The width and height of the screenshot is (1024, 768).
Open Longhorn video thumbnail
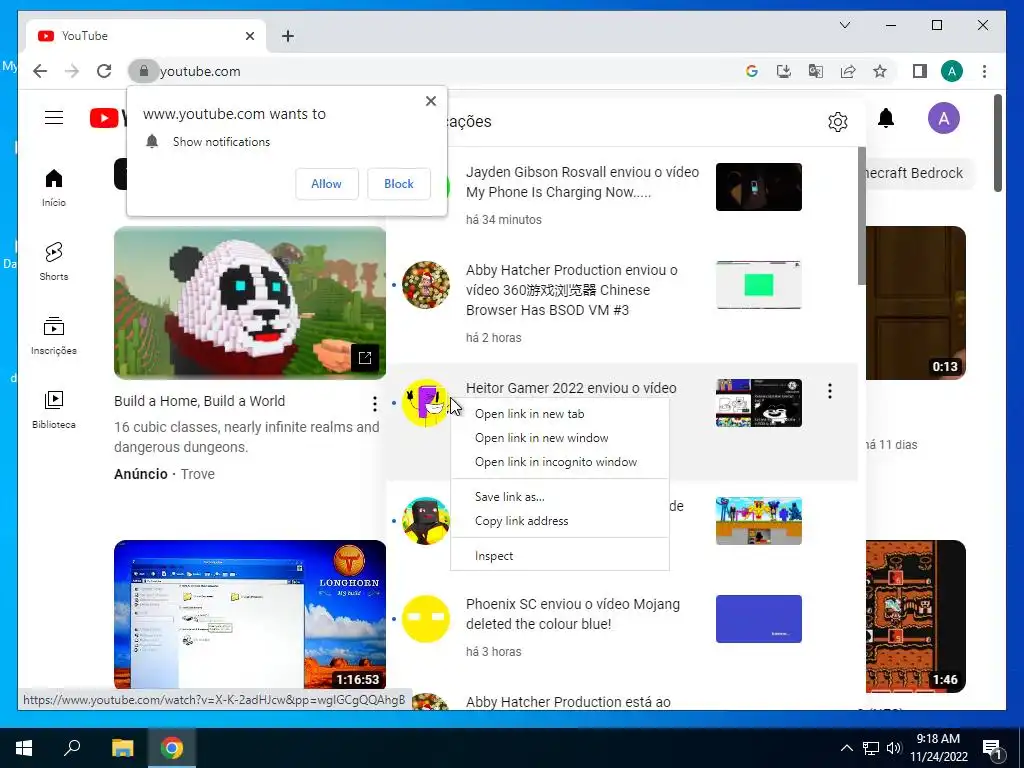coord(249,615)
